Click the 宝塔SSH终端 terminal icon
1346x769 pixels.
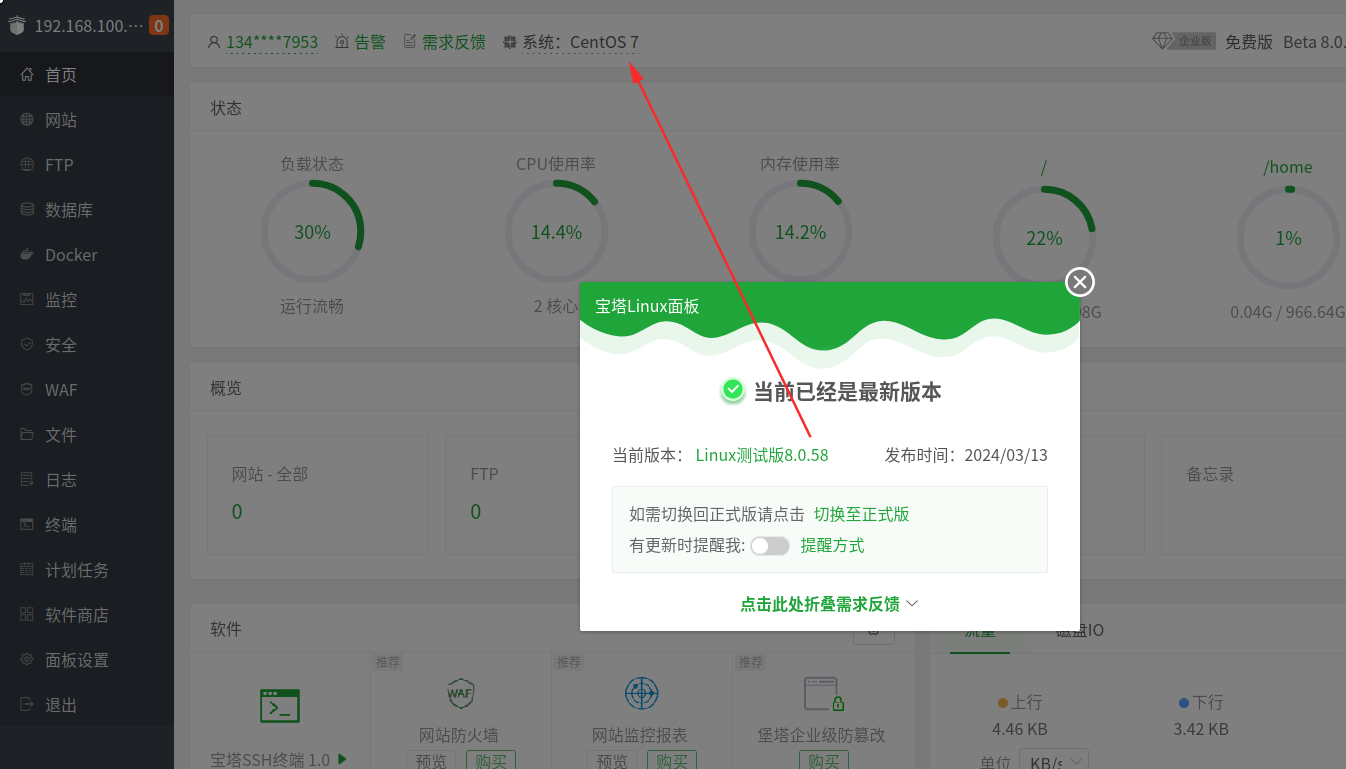[279, 705]
